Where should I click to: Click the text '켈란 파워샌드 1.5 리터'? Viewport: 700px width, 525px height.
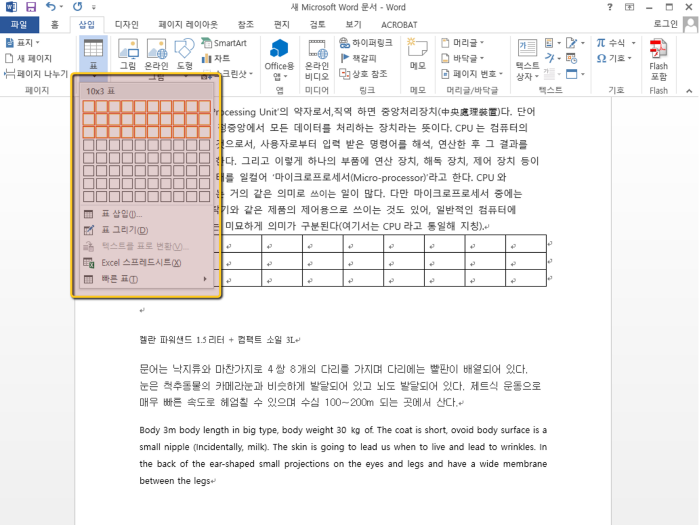point(182,340)
